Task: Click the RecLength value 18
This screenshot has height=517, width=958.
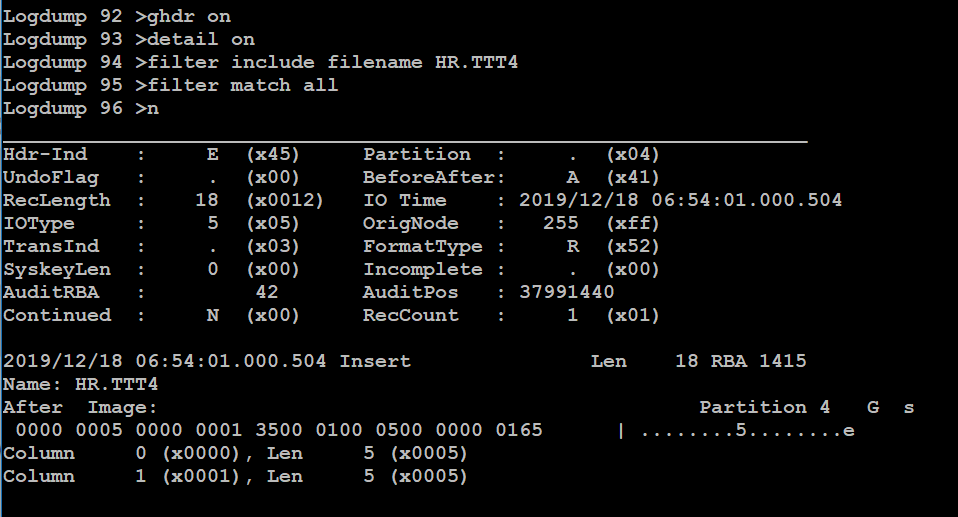Action: tap(207, 200)
